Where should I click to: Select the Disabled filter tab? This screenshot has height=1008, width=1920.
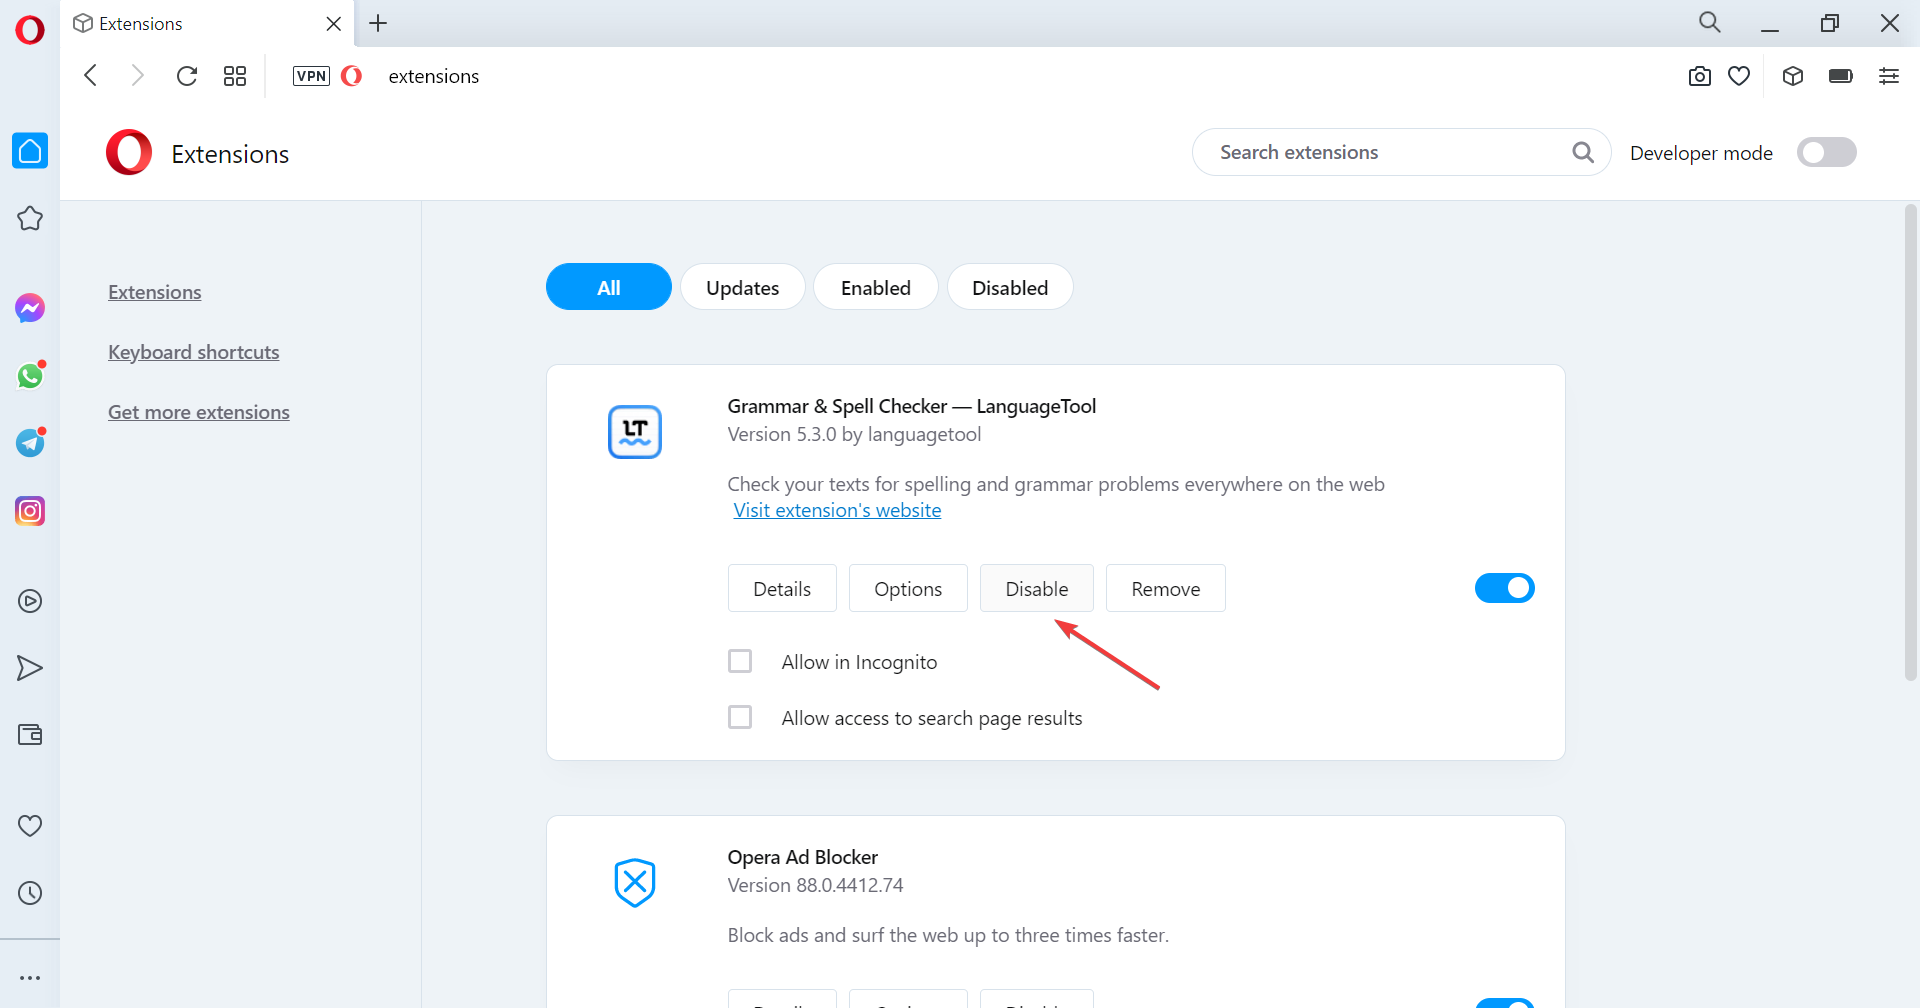[x=1010, y=287]
